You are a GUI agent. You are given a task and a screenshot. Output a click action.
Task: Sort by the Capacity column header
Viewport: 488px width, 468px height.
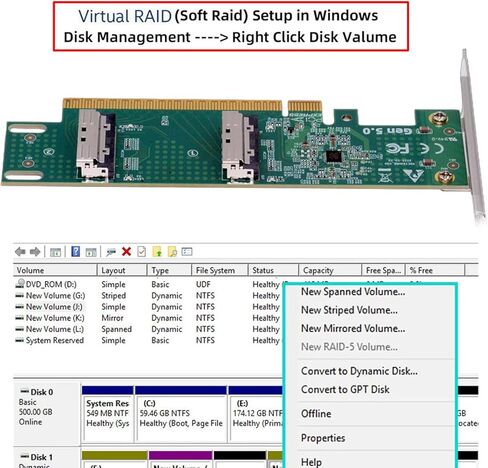coord(330,270)
